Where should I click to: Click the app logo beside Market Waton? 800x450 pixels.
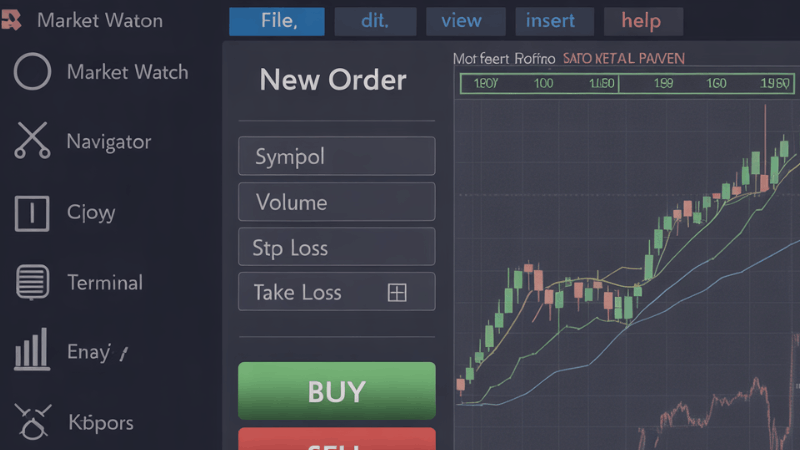(x=11, y=20)
